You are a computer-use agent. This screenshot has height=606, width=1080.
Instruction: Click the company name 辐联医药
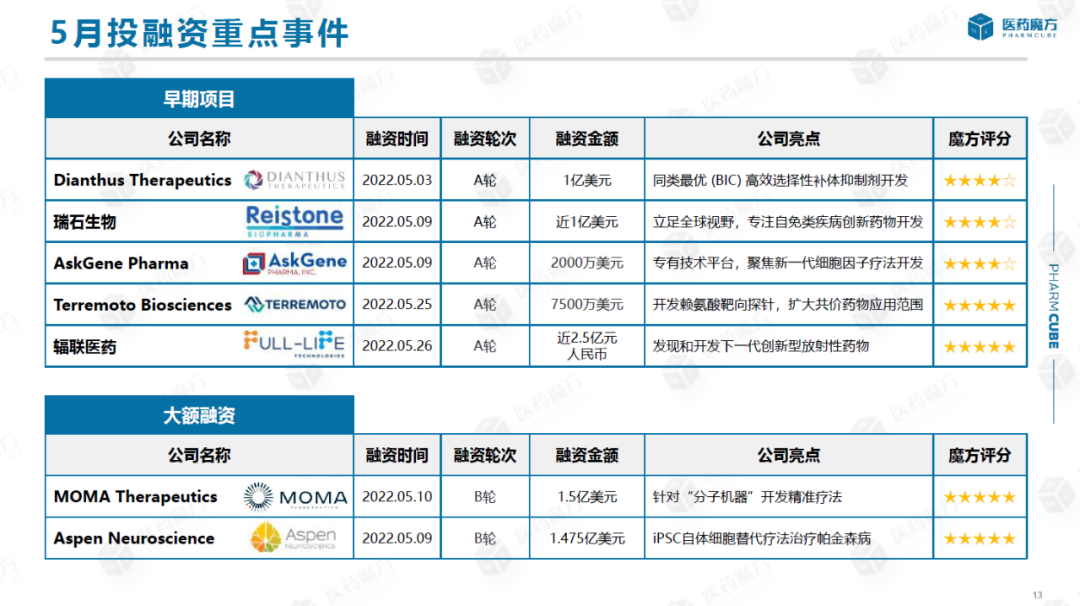pos(85,347)
